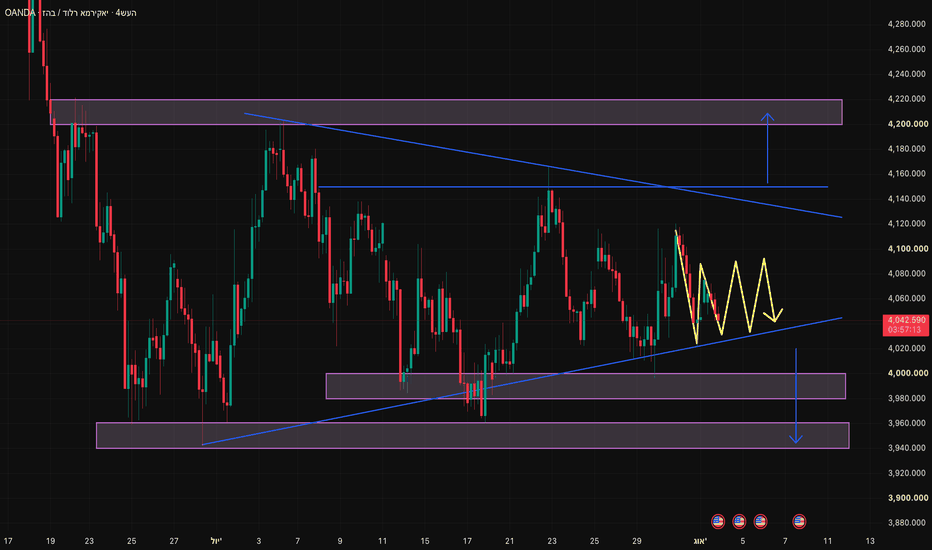
Task: Click price axis label 4,000.000
Action: pyautogui.click(x=907, y=373)
